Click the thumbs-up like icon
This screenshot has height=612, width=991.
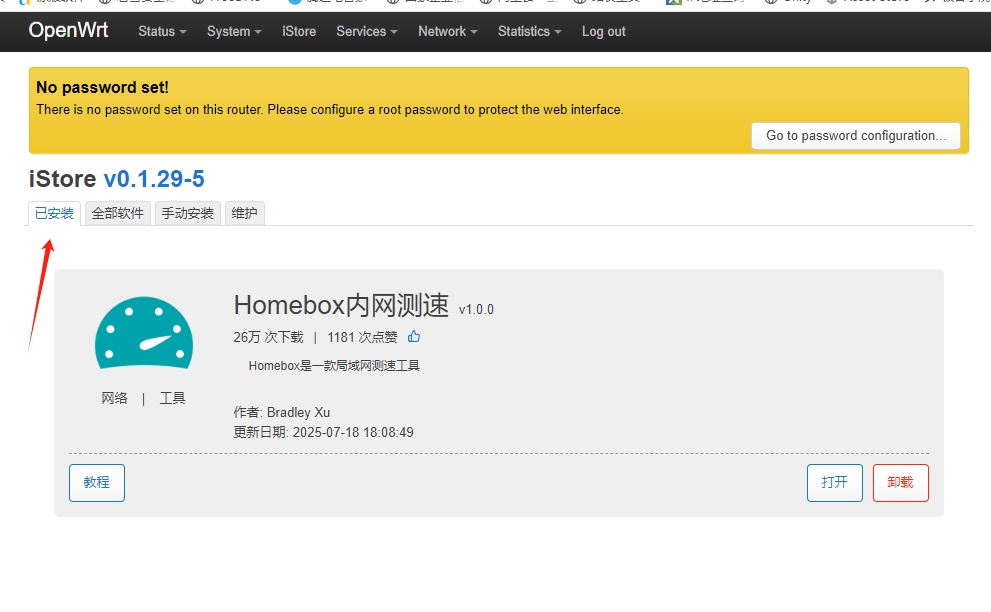414,336
